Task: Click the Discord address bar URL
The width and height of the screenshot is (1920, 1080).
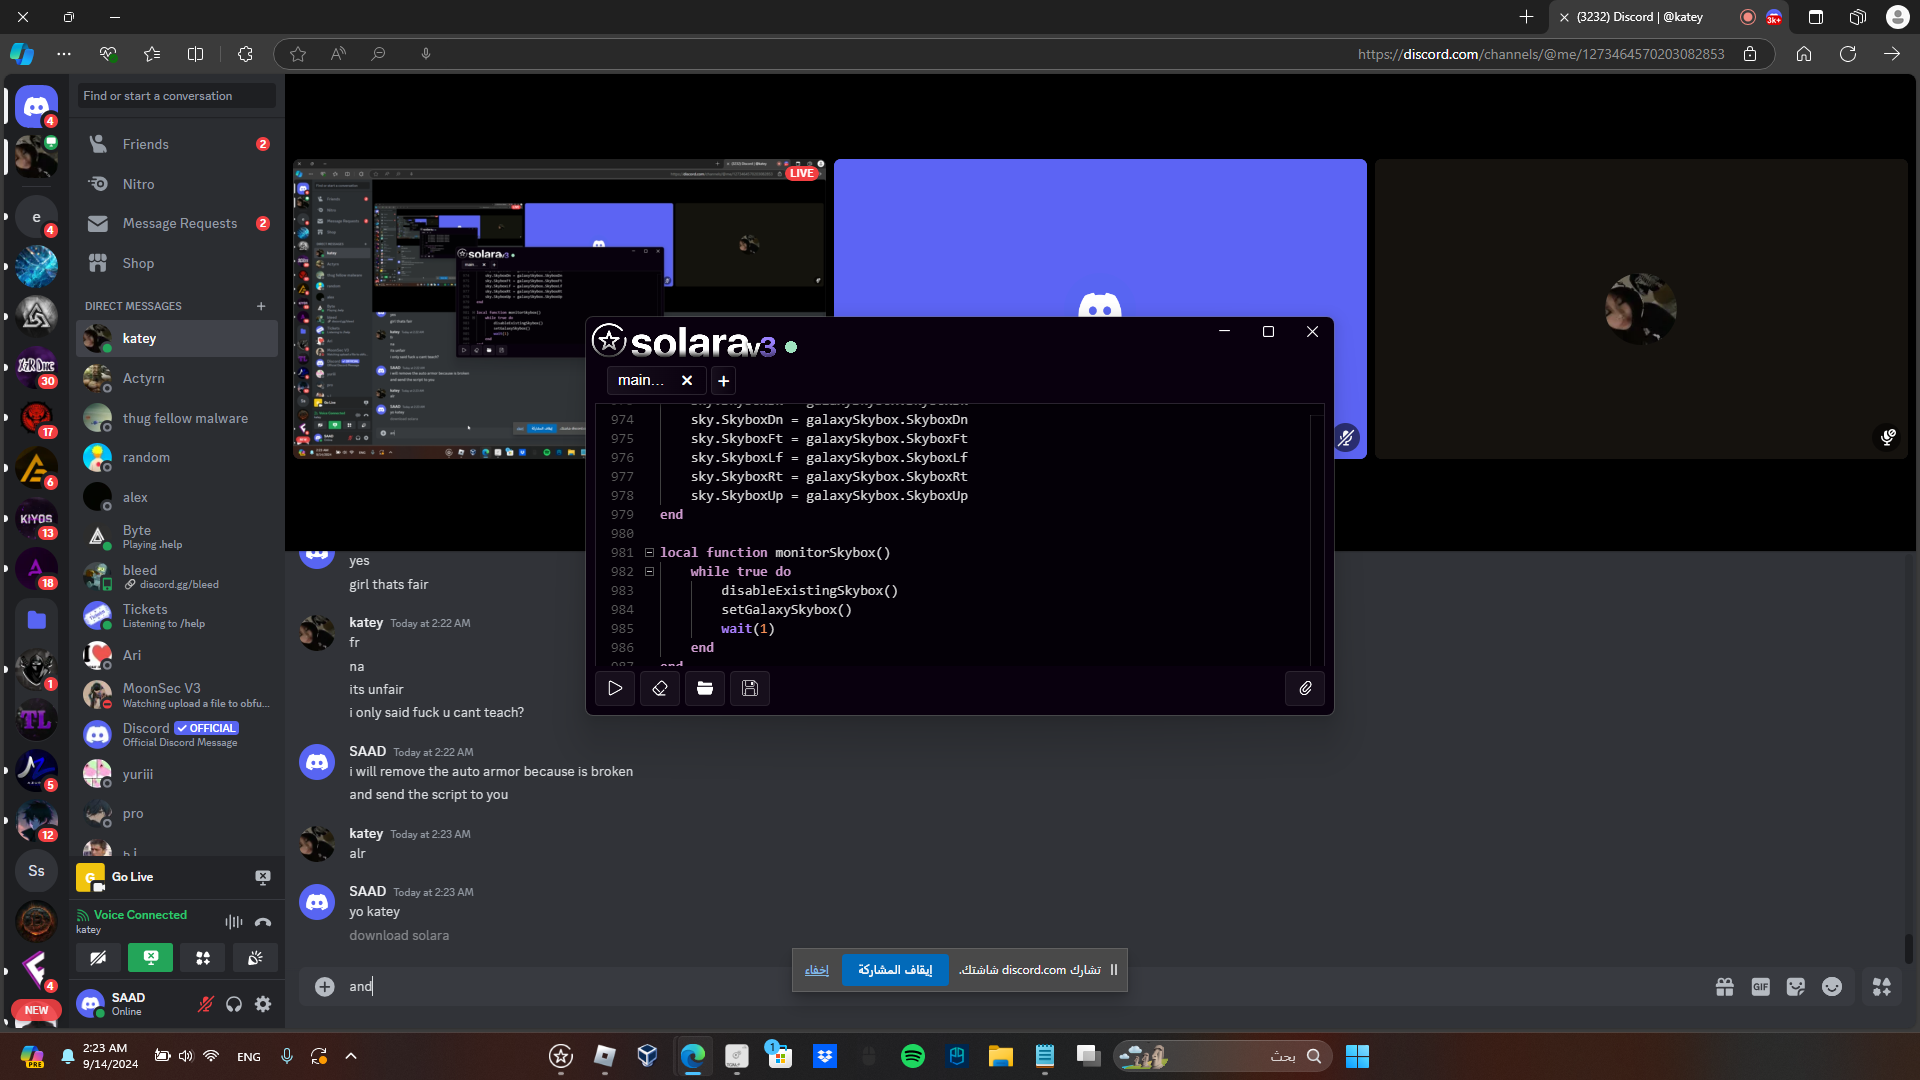Action: click(1541, 54)
